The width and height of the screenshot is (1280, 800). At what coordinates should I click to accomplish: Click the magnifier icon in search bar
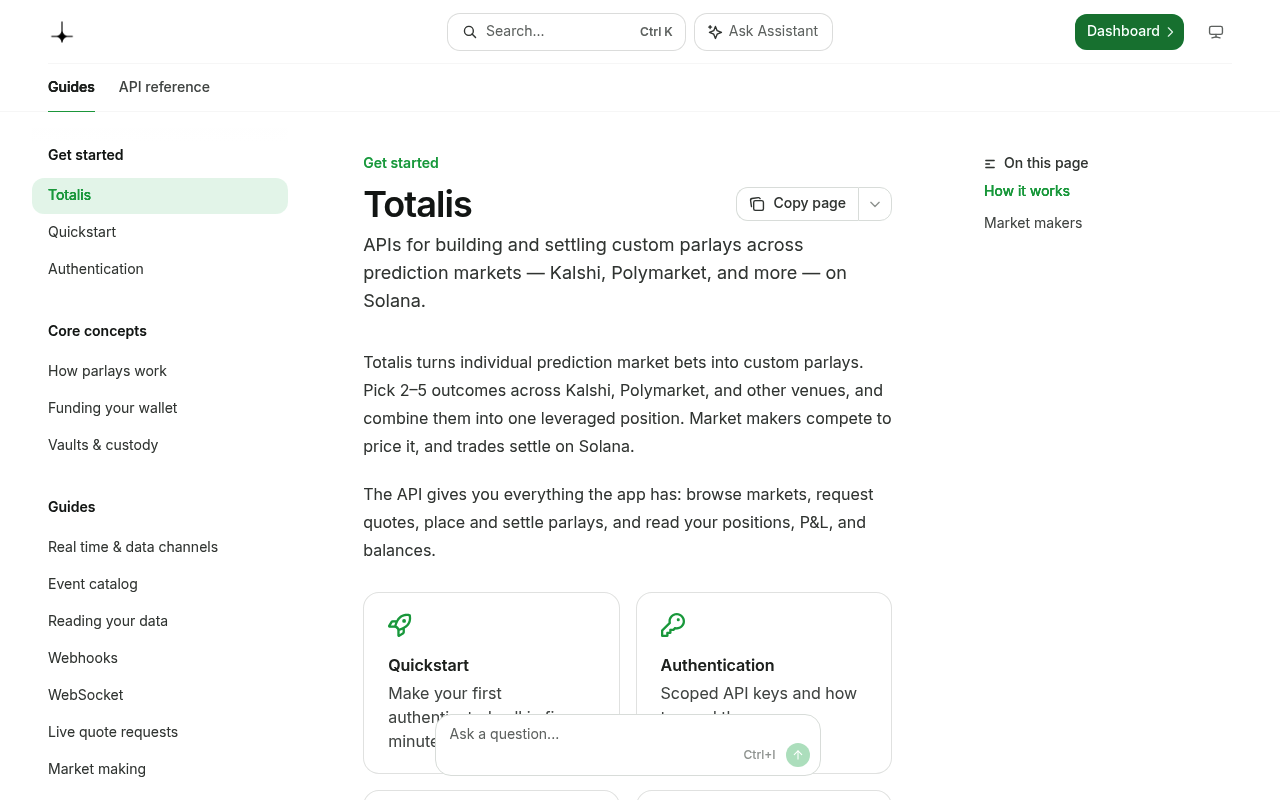coord(470,32)
